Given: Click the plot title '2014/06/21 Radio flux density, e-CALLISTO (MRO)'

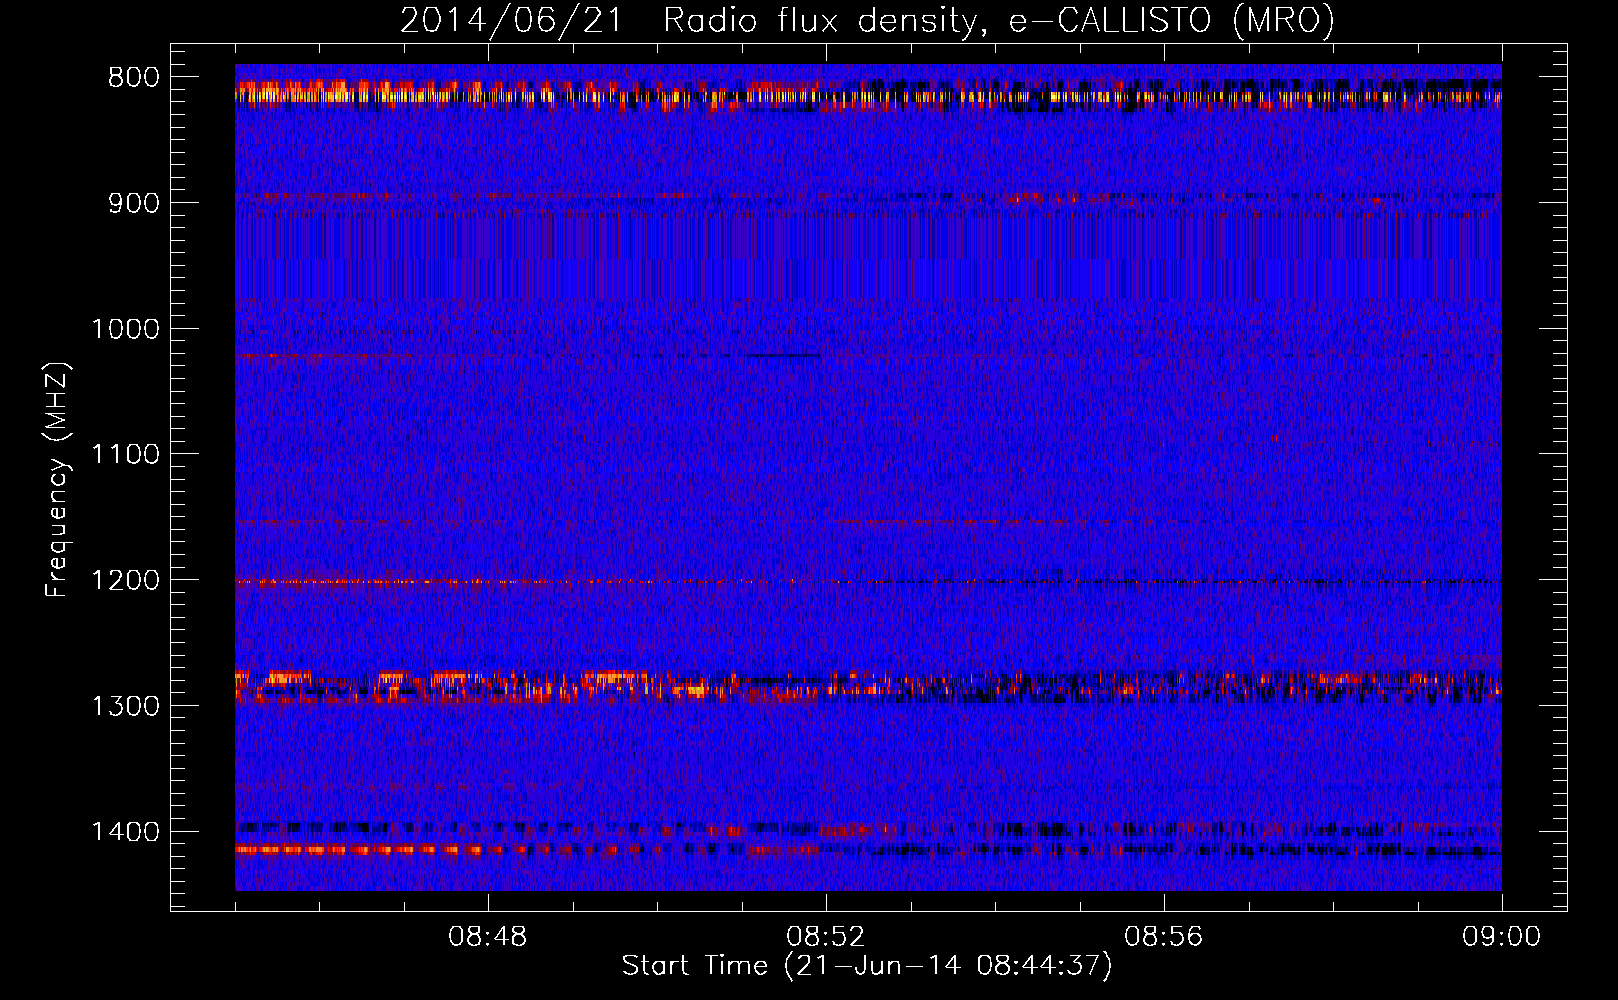Looking at the screenshot, I should pos(867,20).
